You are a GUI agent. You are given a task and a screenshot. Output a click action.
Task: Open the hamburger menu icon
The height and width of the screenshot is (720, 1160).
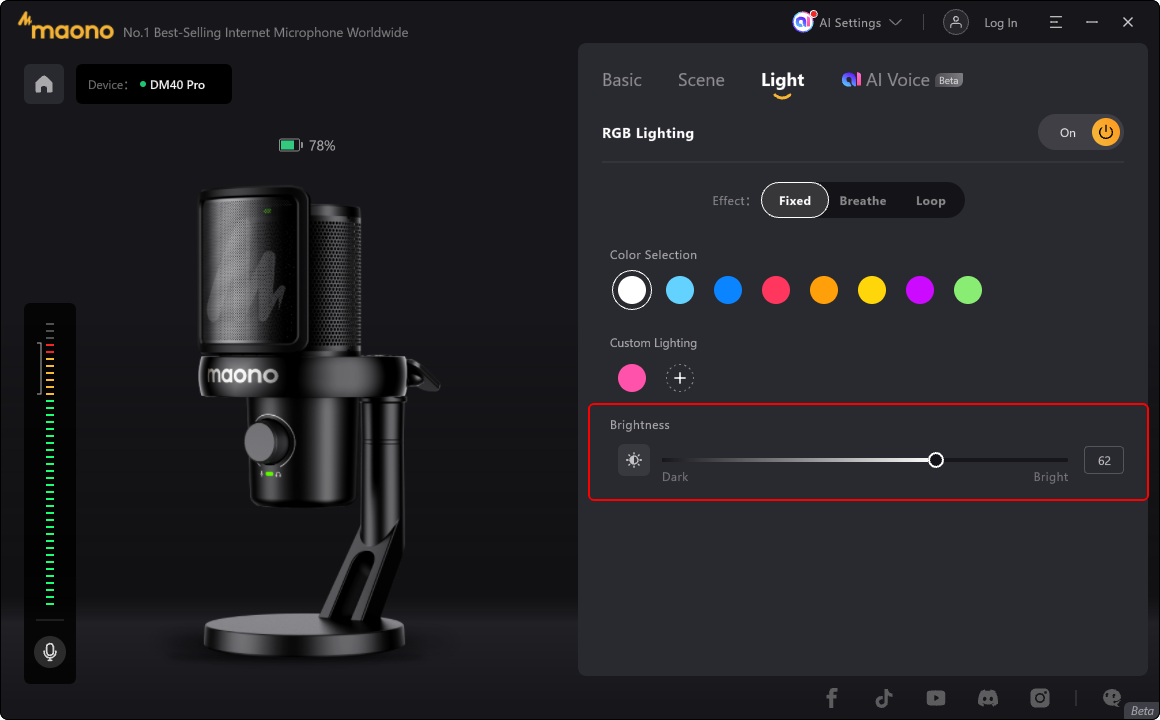pos(1056,22)
